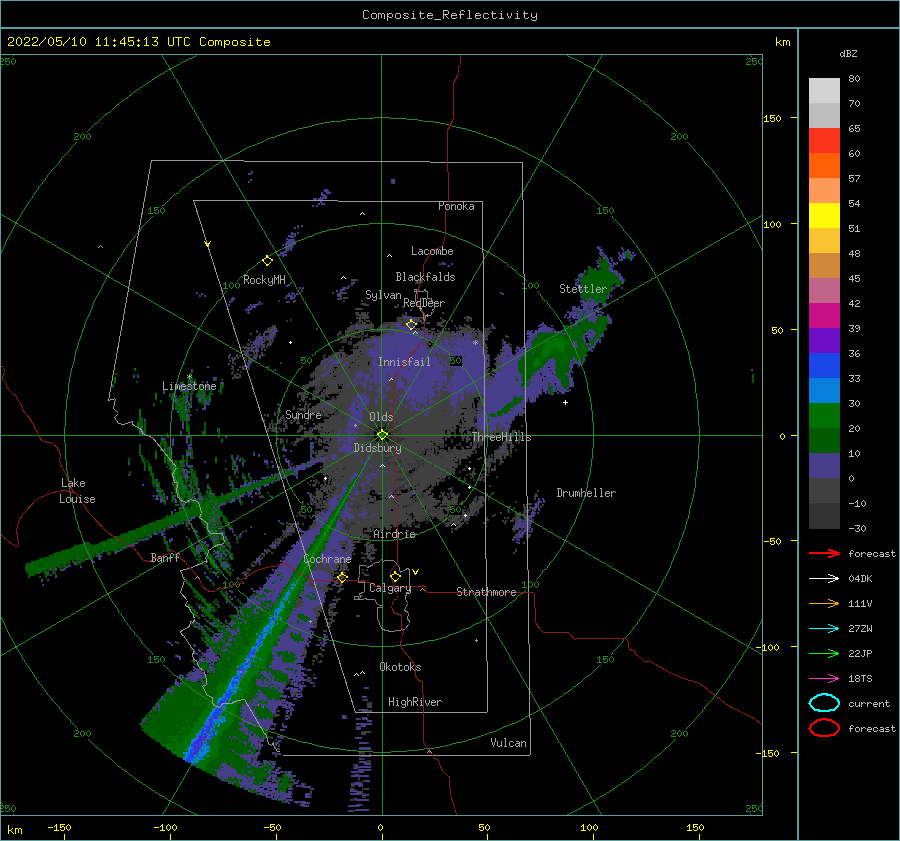This screenshot has height=841, width=900.
Task: Click the timestamp 2022/05/10 11:45:13 UTC Composite
Action: pos(138,42)
